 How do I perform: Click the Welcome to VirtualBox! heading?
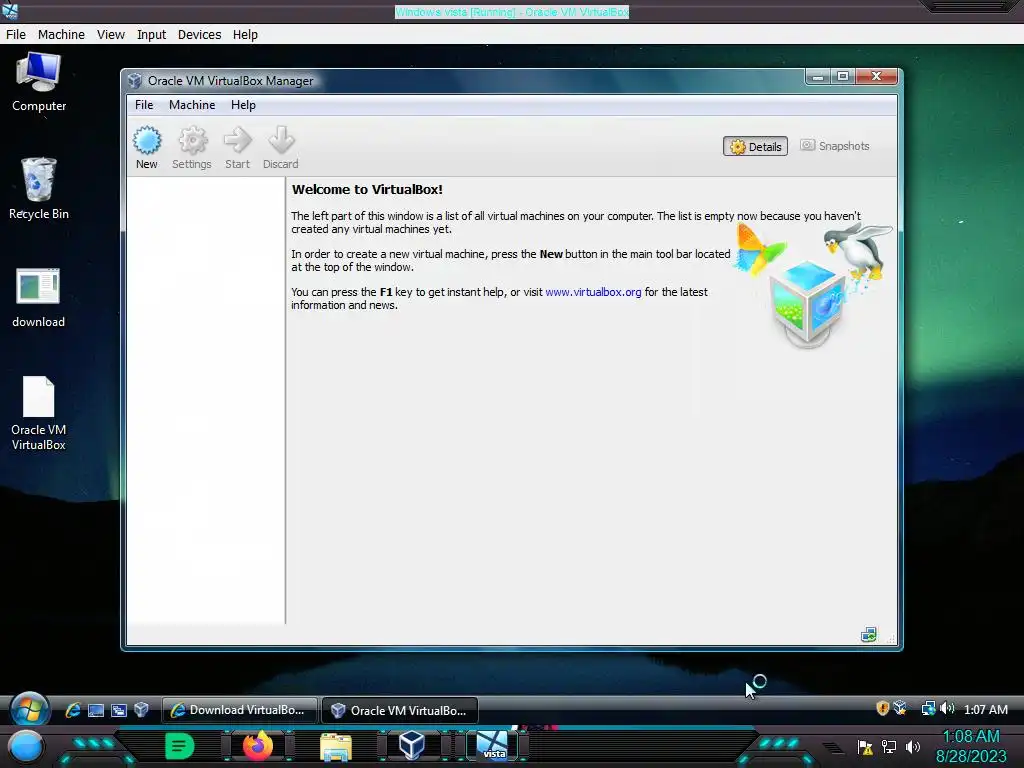[x=367, y=189]
